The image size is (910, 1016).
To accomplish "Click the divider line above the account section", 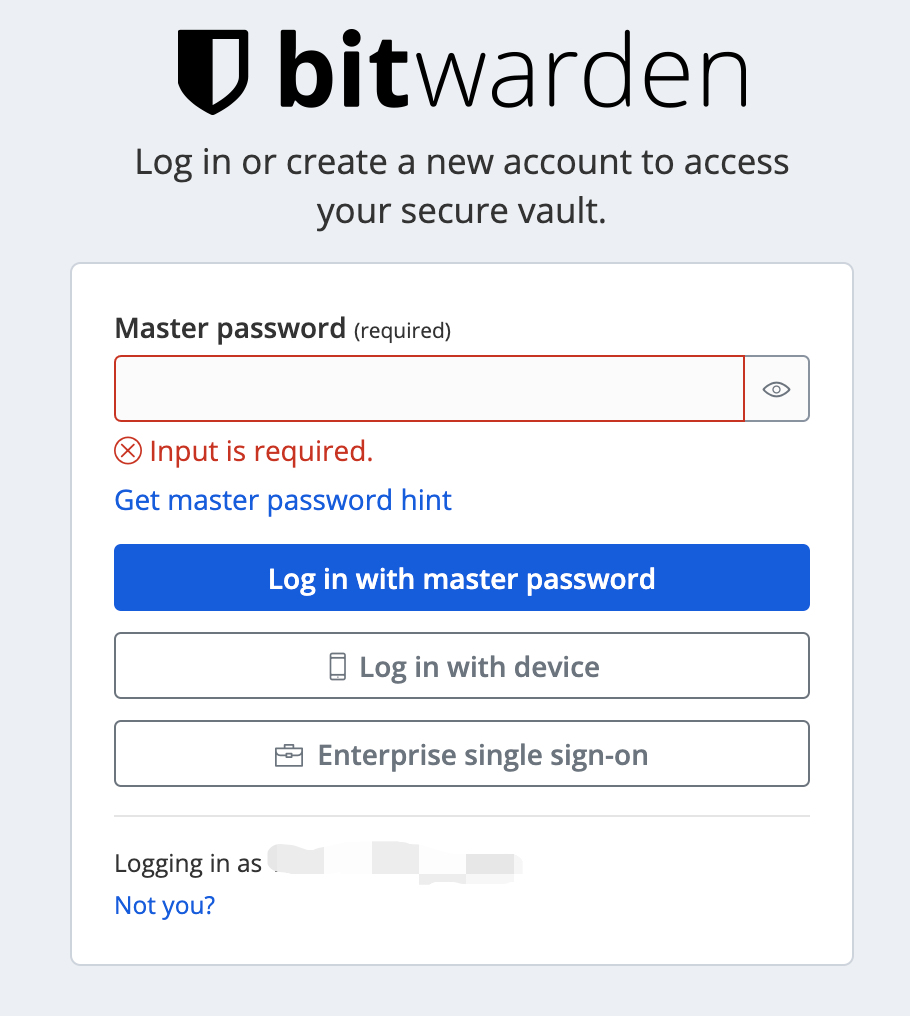I will click(462, 815).
